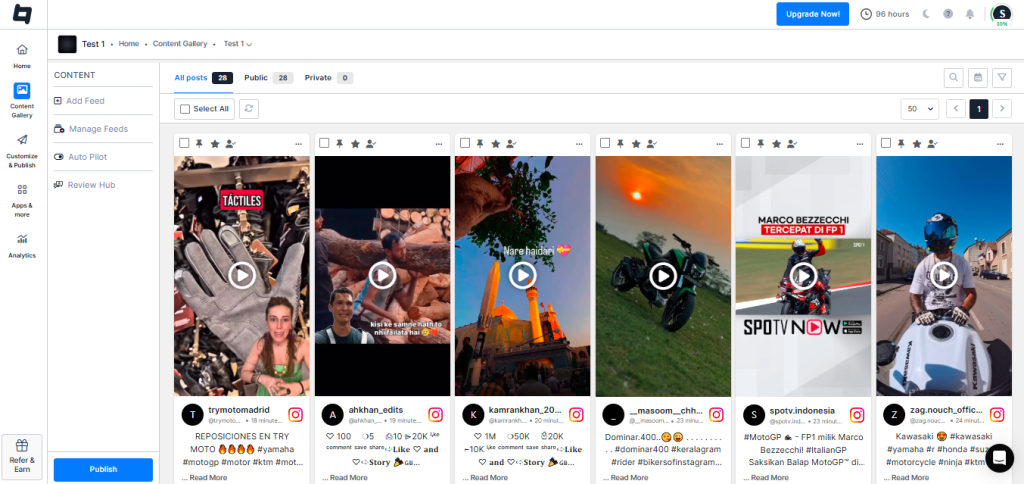Click the Test 1 workspace thumbnail
Screen dimensions: 1024x484
(x=67, y=44)
